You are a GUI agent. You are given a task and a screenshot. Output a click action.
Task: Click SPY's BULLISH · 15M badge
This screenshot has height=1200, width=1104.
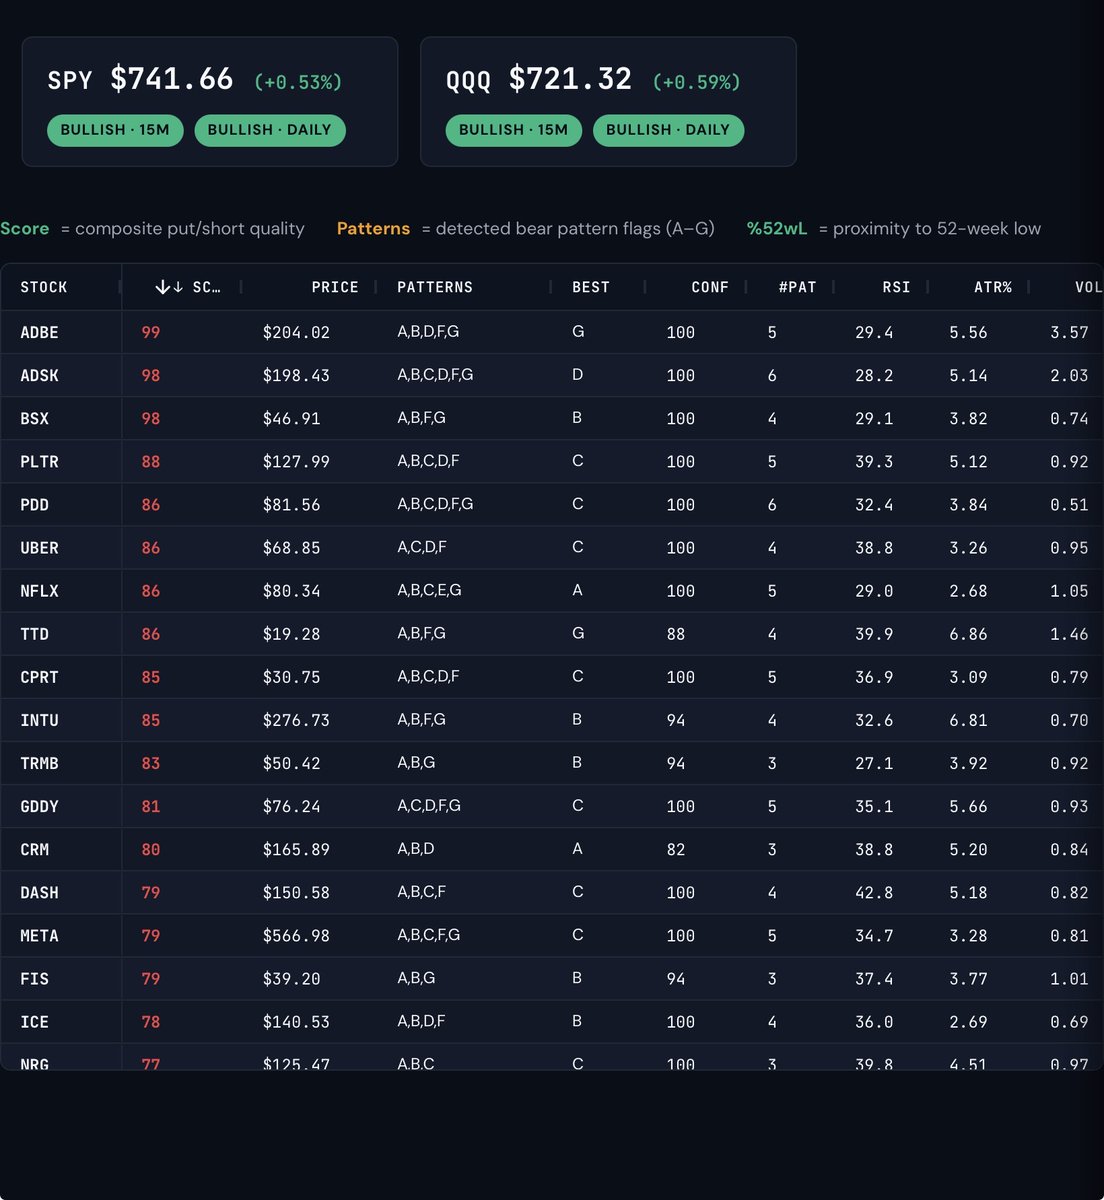pos(115,130)
